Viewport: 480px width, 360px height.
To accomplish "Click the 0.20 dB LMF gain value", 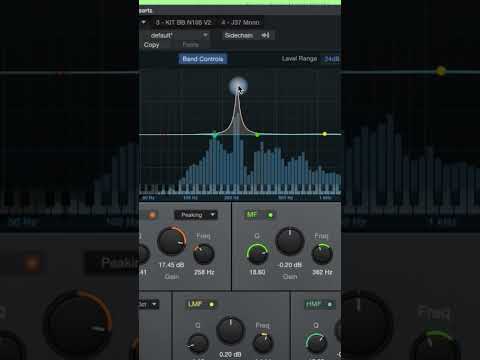I will (x=230, y=354).
